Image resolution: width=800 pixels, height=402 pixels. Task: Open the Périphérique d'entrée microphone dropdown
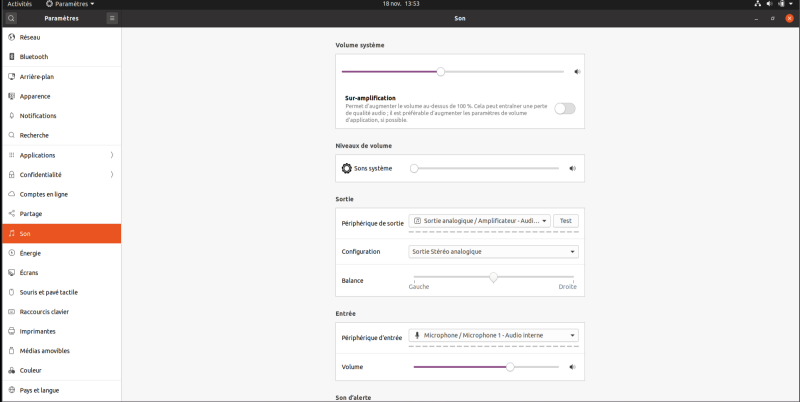point(493,335)
